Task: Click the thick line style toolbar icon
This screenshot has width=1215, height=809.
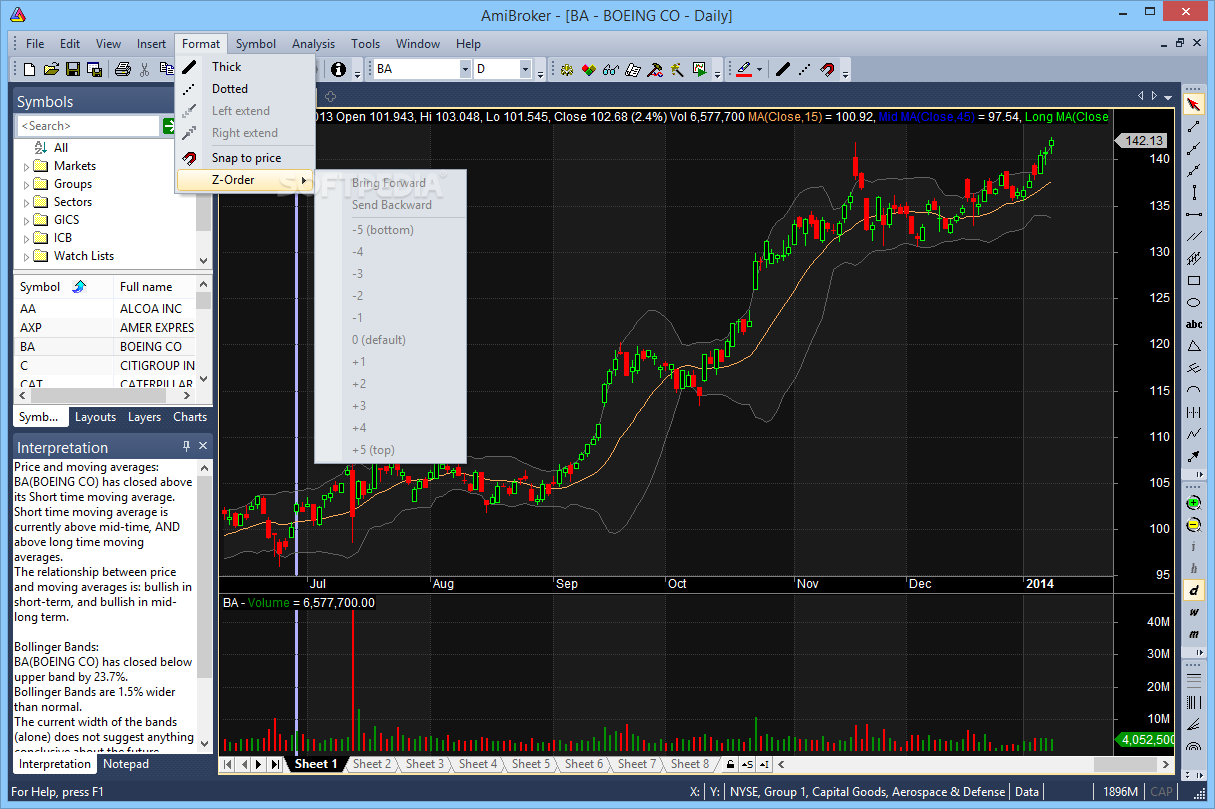Action: click(783, 69)
